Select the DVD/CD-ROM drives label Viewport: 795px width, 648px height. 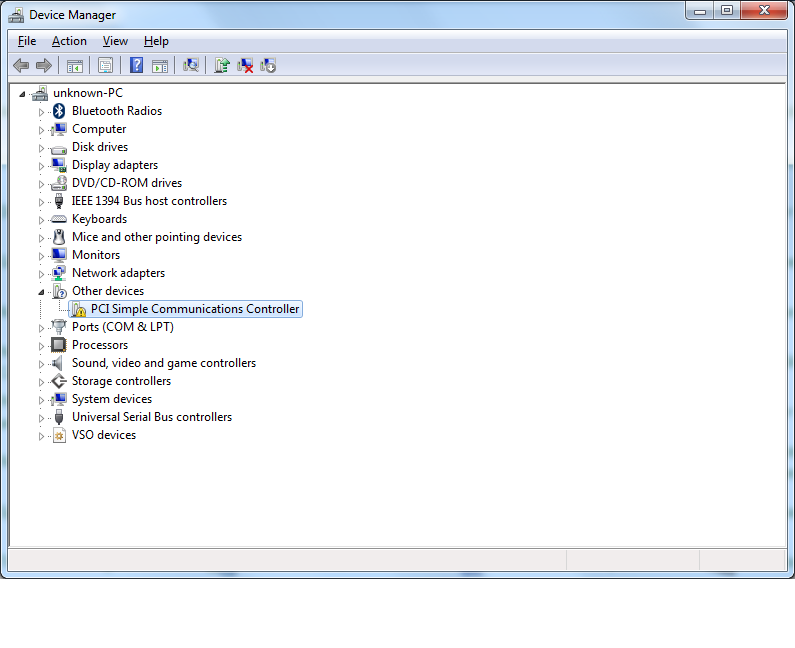pos(127,183)
